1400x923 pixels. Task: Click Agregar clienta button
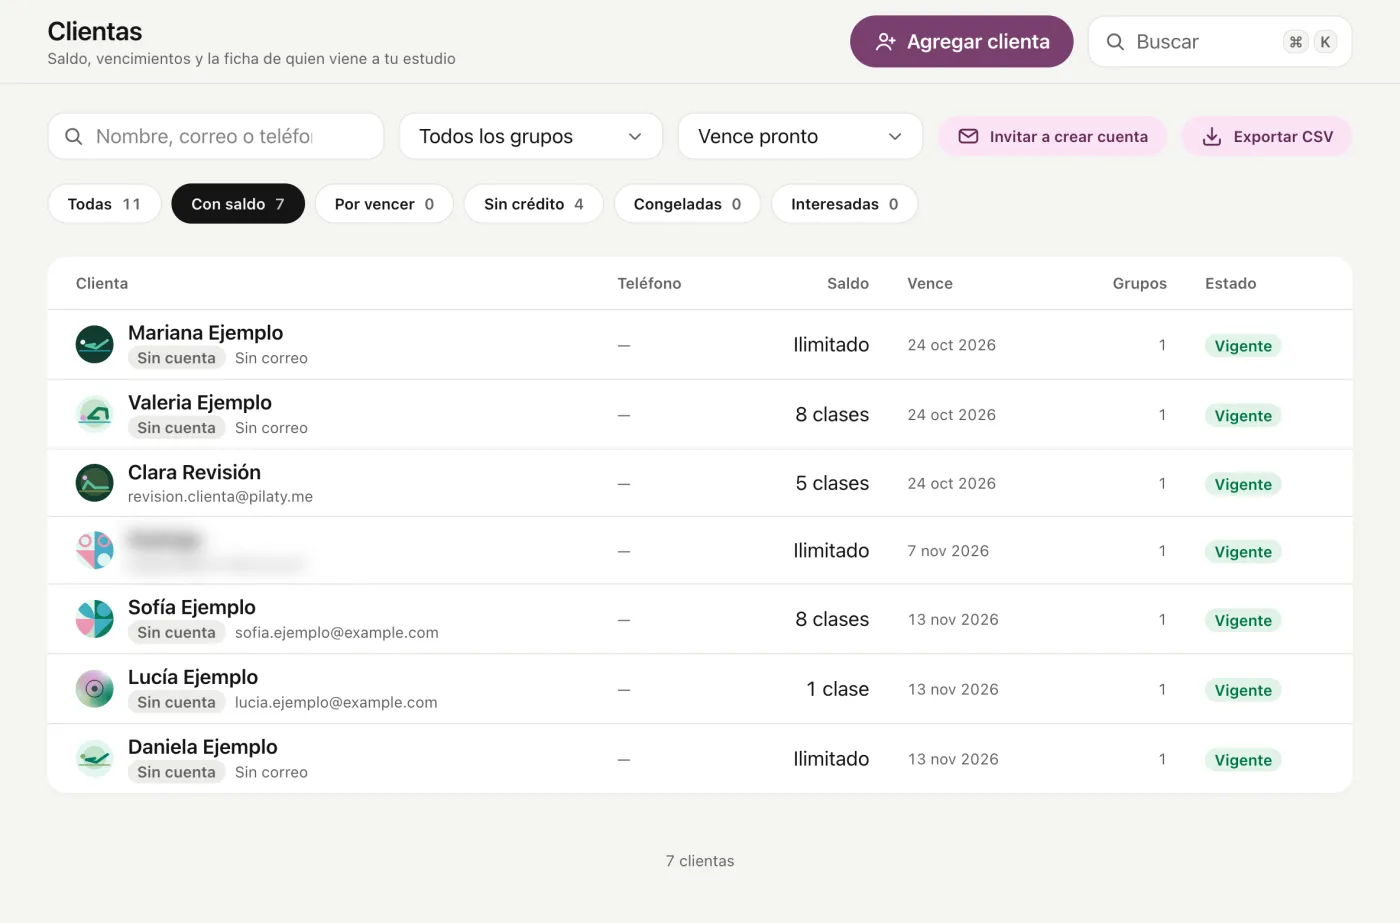[x=962, y=42]
